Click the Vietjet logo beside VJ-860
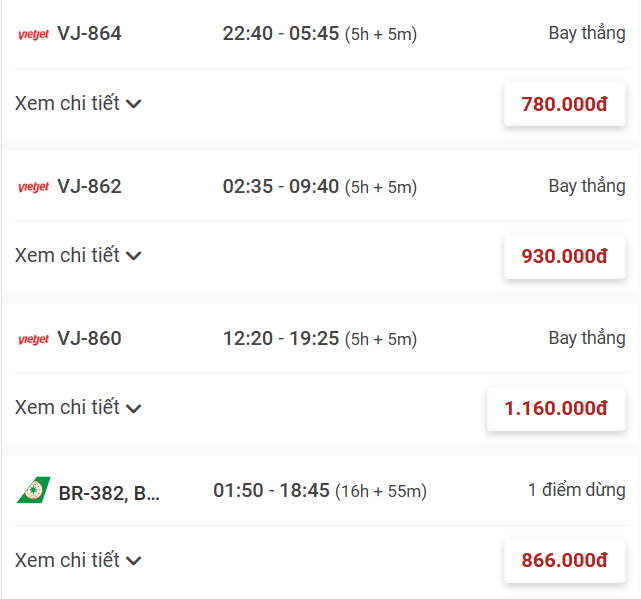This screenshot has height=599, width=641. pyautogui.click(x=34, y=339)
